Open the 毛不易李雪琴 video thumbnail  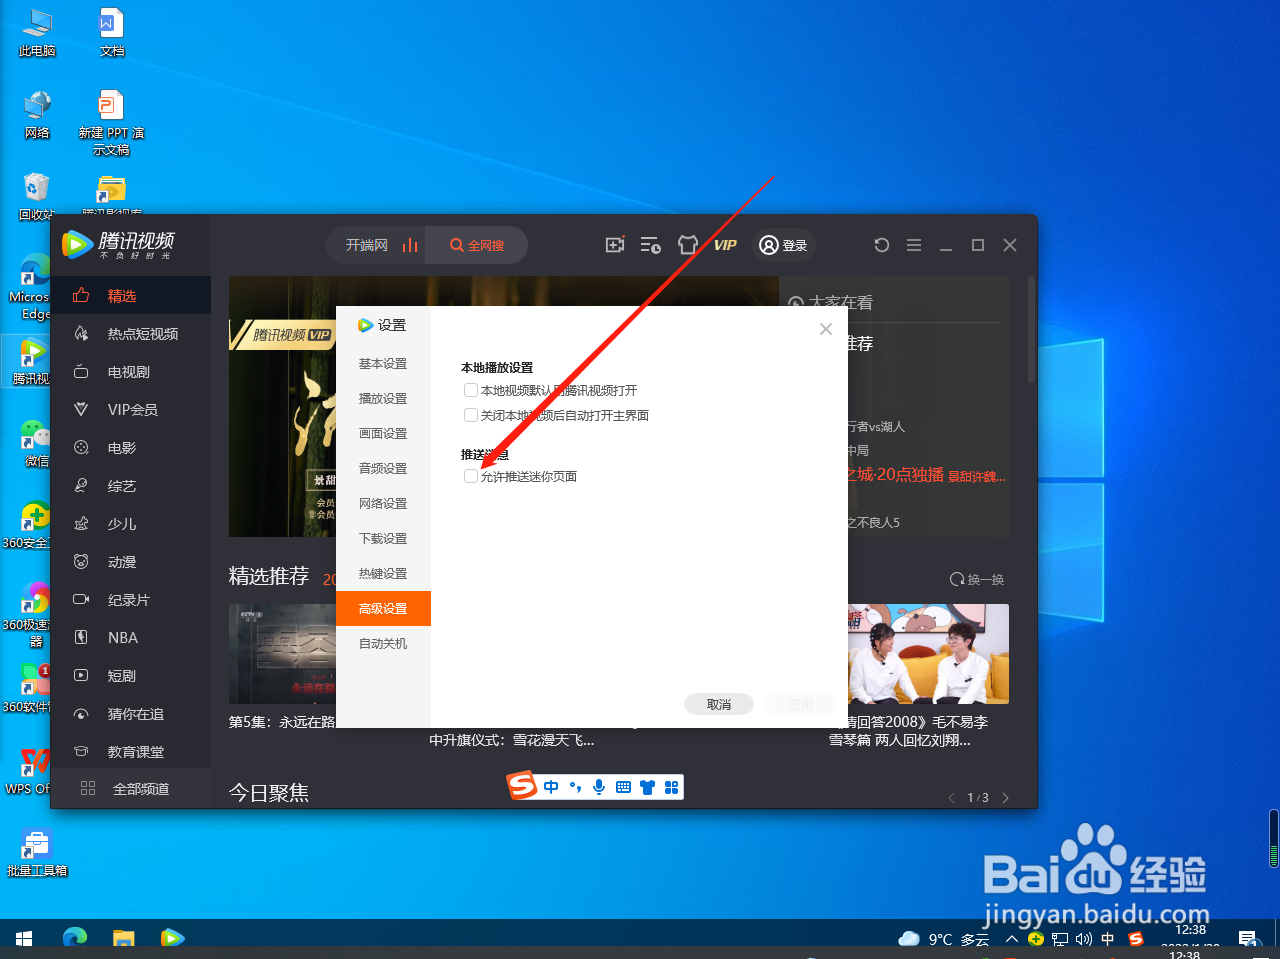coord(928,654)
